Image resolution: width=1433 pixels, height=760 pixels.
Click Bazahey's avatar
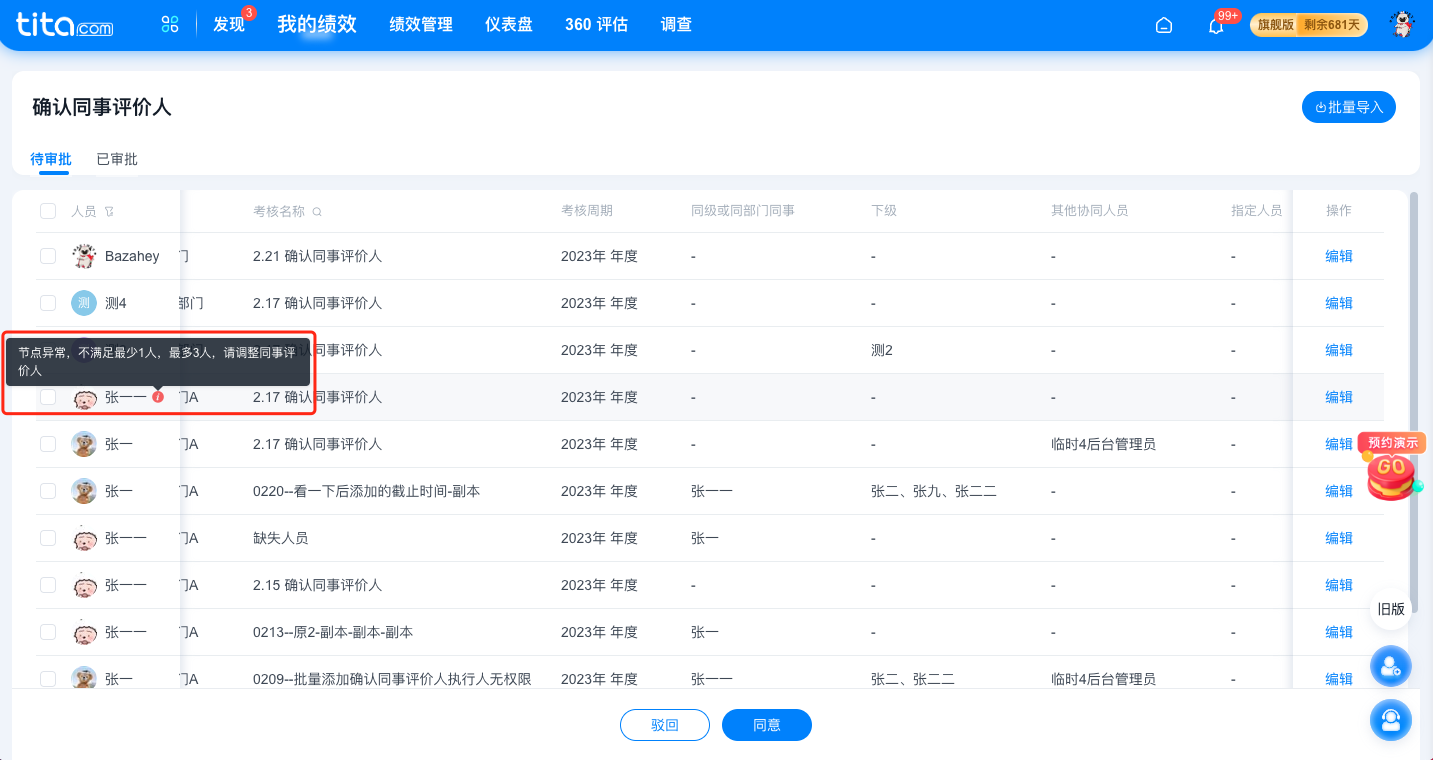click(84, 256)
